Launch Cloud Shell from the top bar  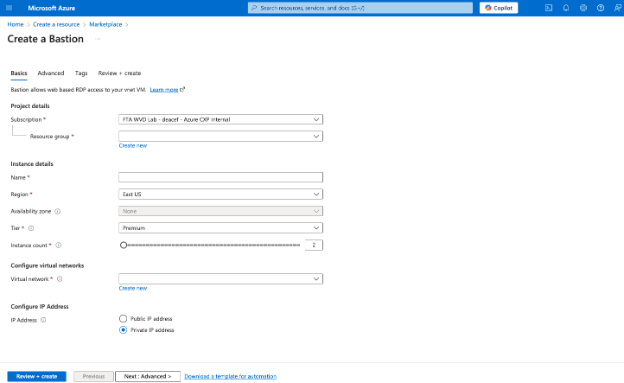click(x=548, y=8)
